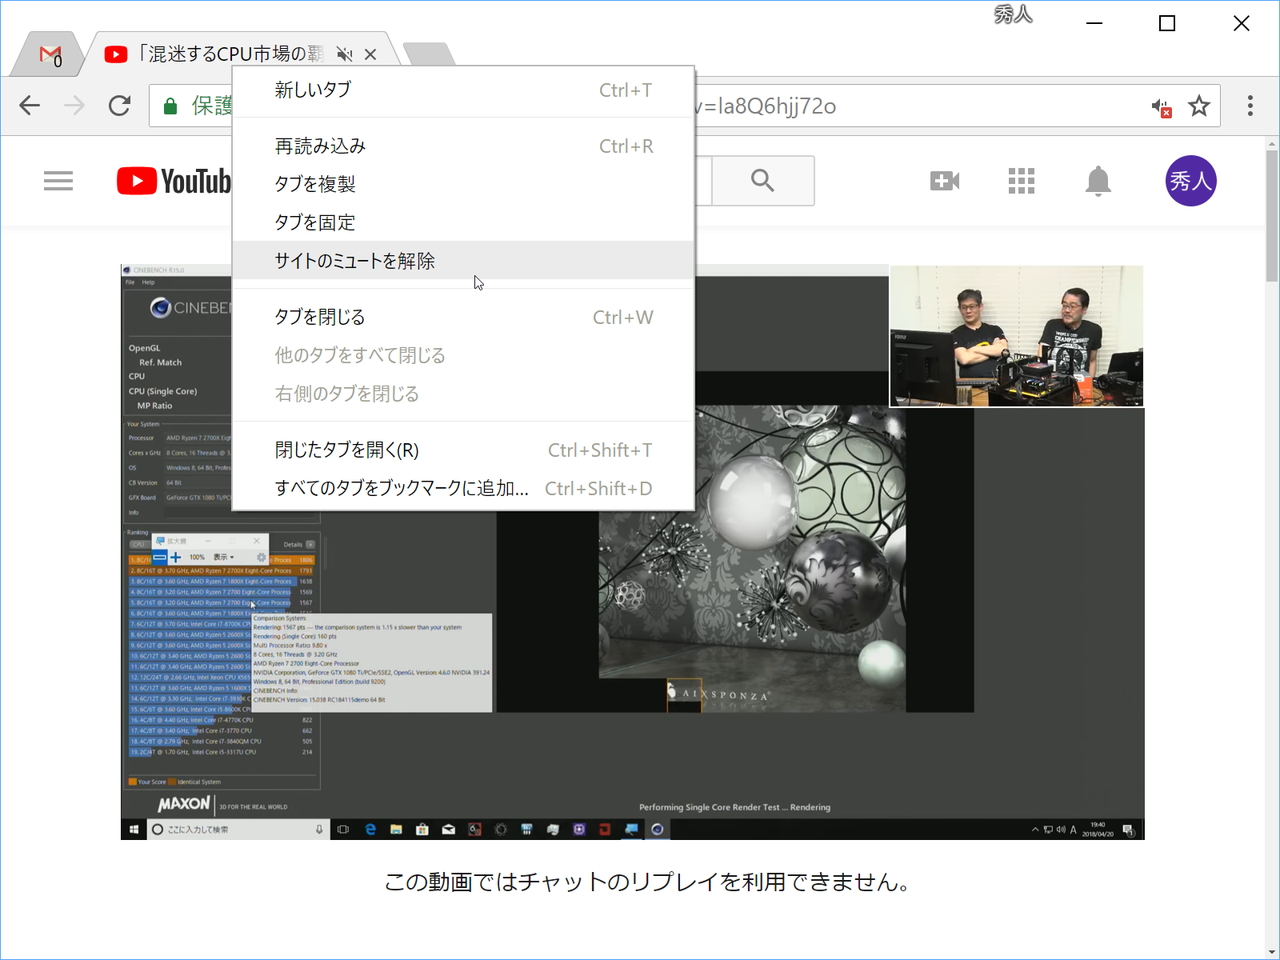Select 新しいタブ from the context menu
This screenshot has height=960, width=1280.
pyautogui.click(x=463, y=90)
